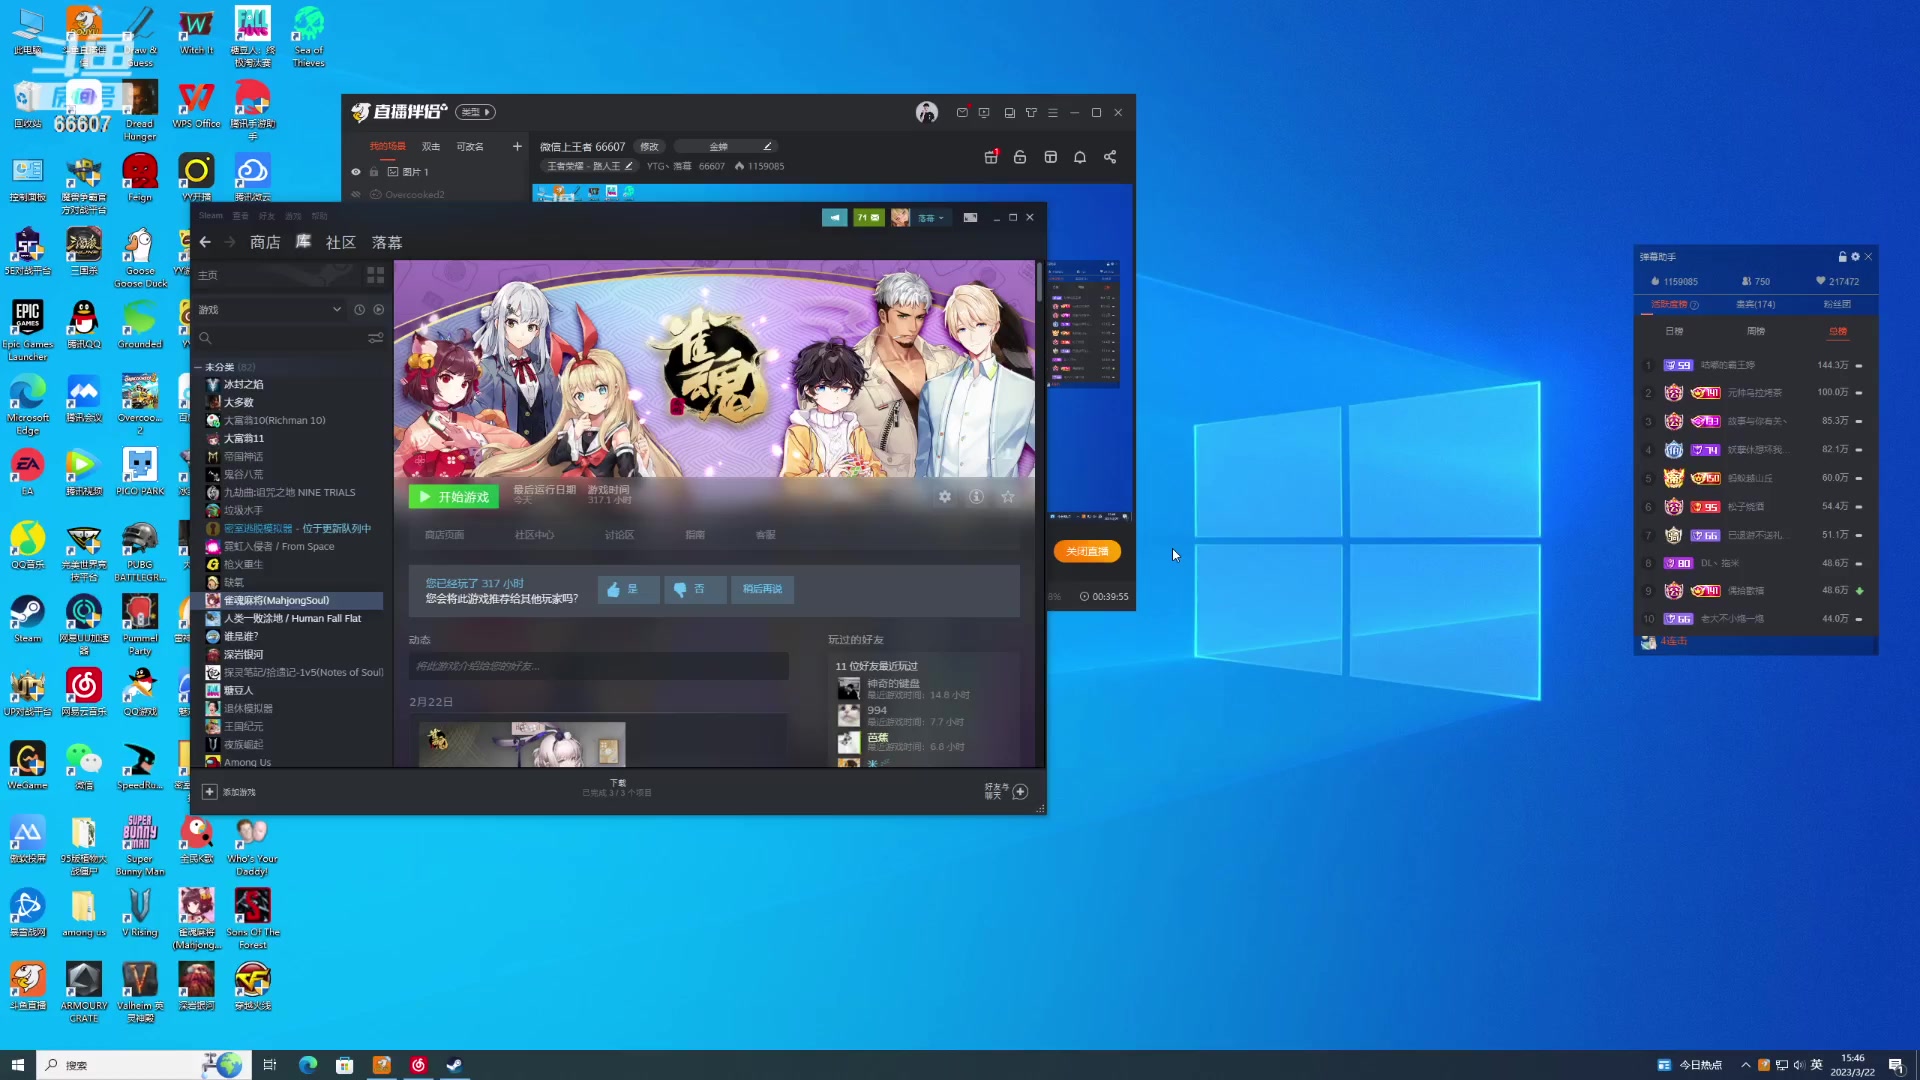Click the ready-to-play filter icon in library
The height and width of the screenshot is (1080, 1920).
click(x=379, y=310)
